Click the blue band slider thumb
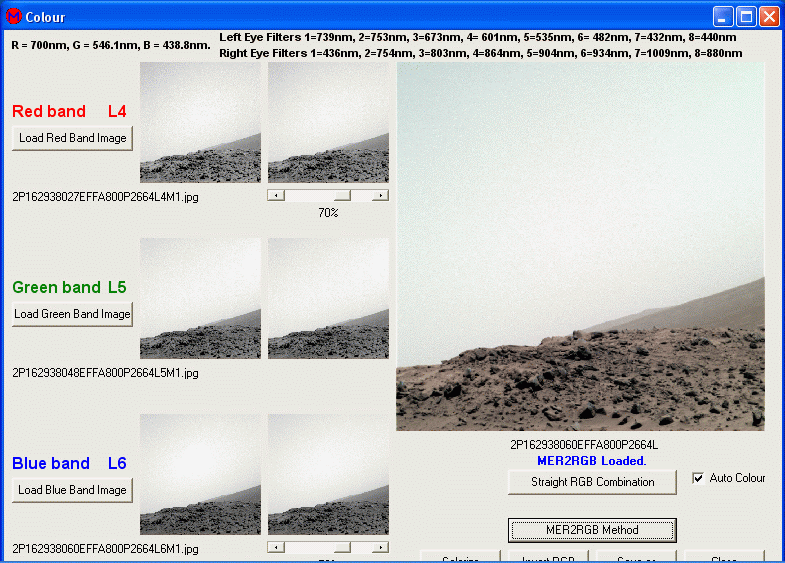Viewport: 785px width, 563px height. 342,547
